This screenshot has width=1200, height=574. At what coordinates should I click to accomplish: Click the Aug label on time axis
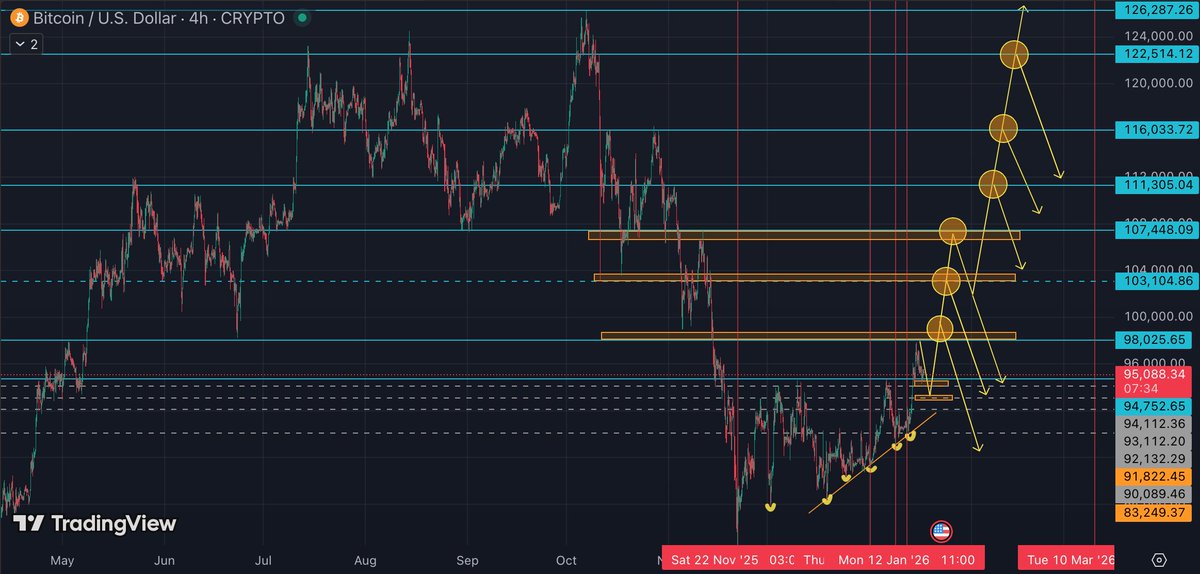pyautogui.click(x=365, y=559)
